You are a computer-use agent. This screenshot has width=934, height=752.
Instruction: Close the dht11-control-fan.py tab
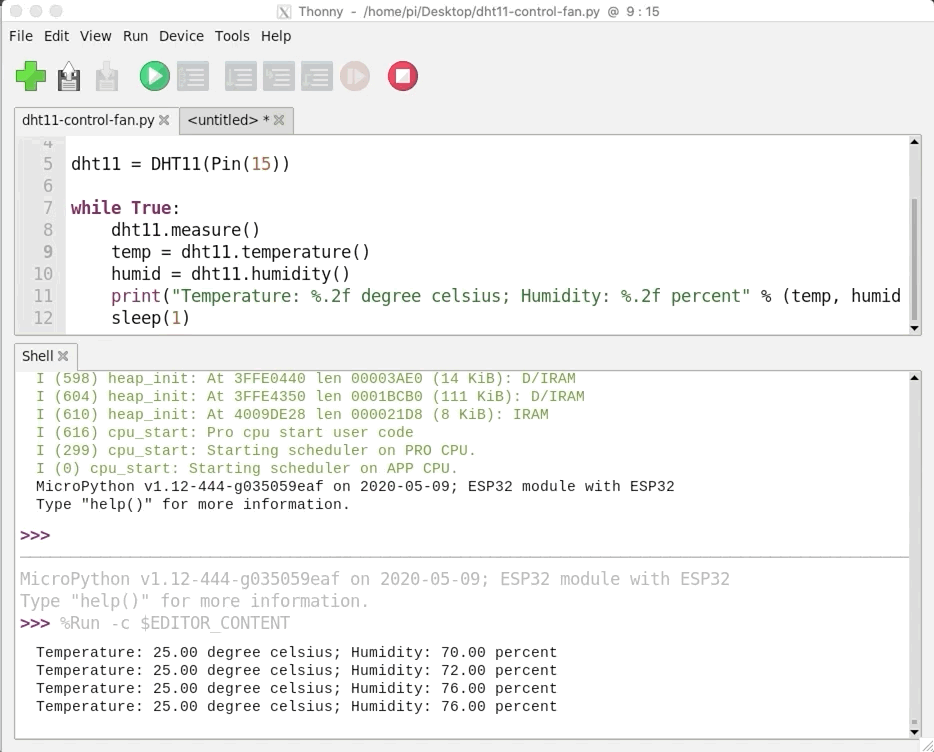[164, 120]
